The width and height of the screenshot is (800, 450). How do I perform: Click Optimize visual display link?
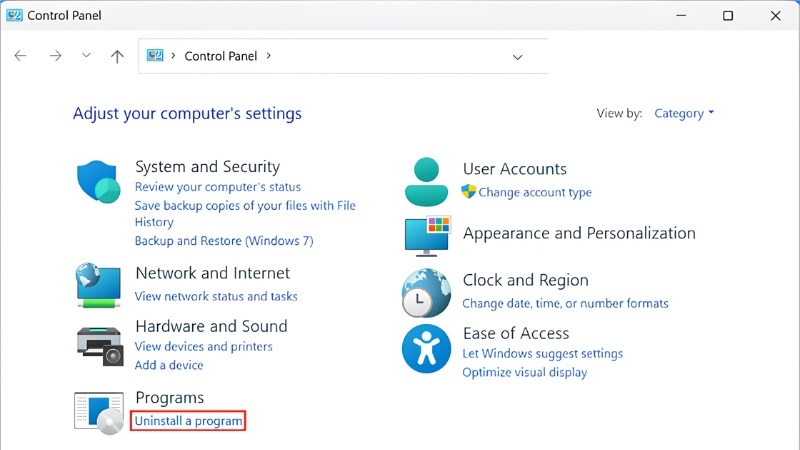(x=524, y=372)
